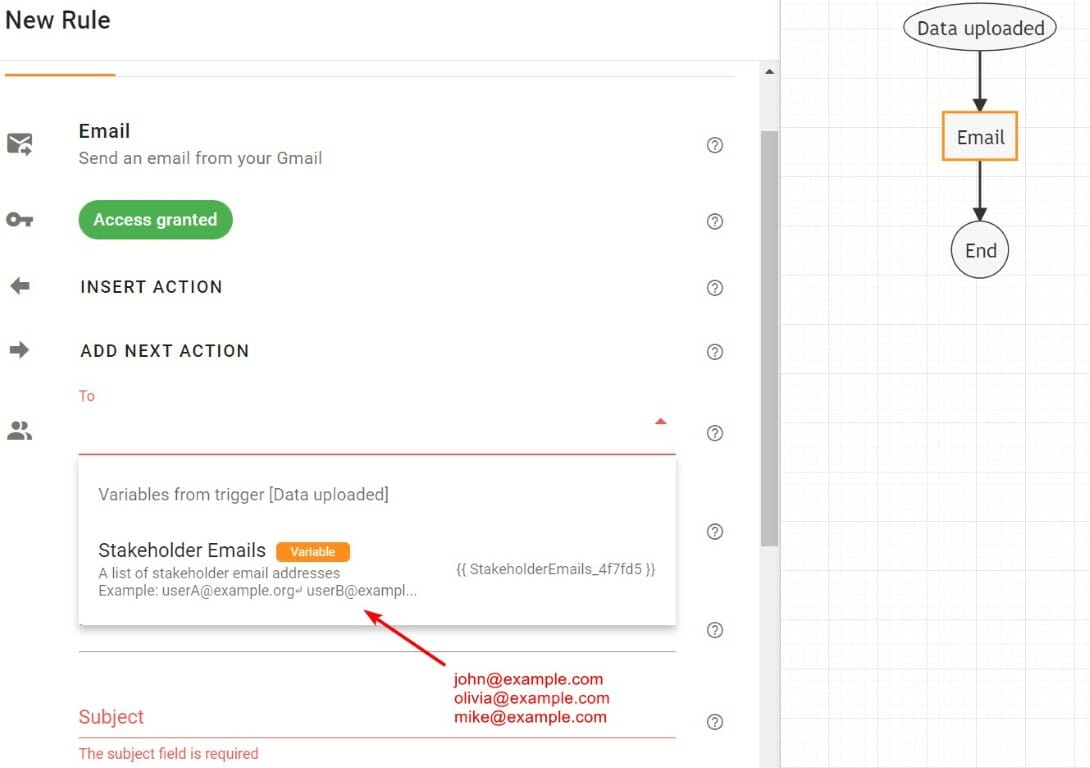1090x768 pixels.
Task: Click ADD NEXT ACTION
Action: (164, 351)
